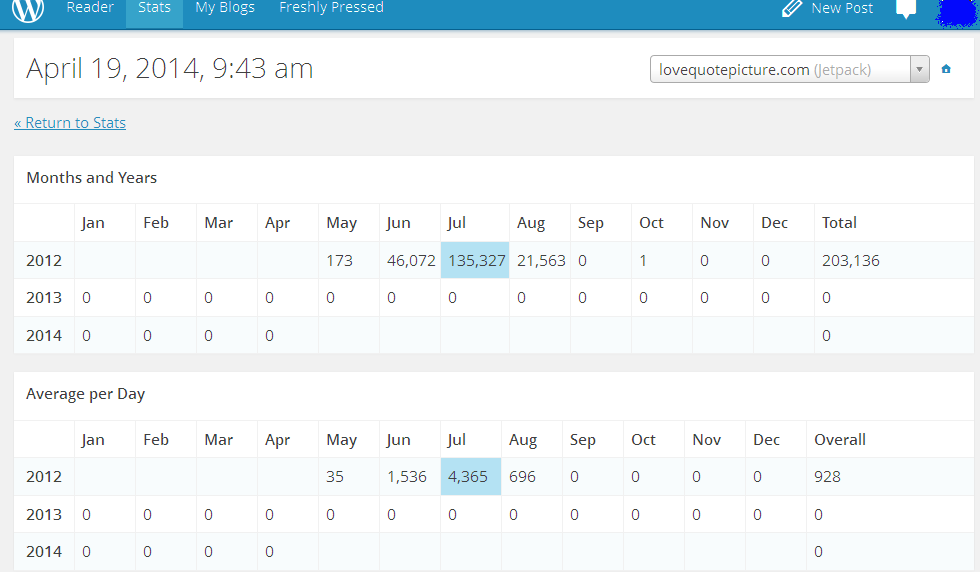Select the highlighted 4,365 average cell
The height and width of the screenshot is (572, 980).
[471, 476]
